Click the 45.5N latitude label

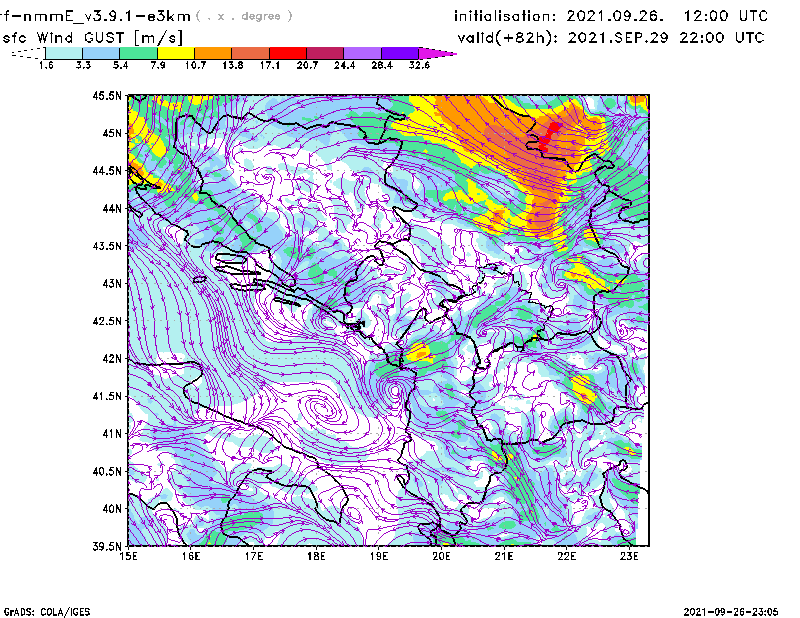click(107, 95)
